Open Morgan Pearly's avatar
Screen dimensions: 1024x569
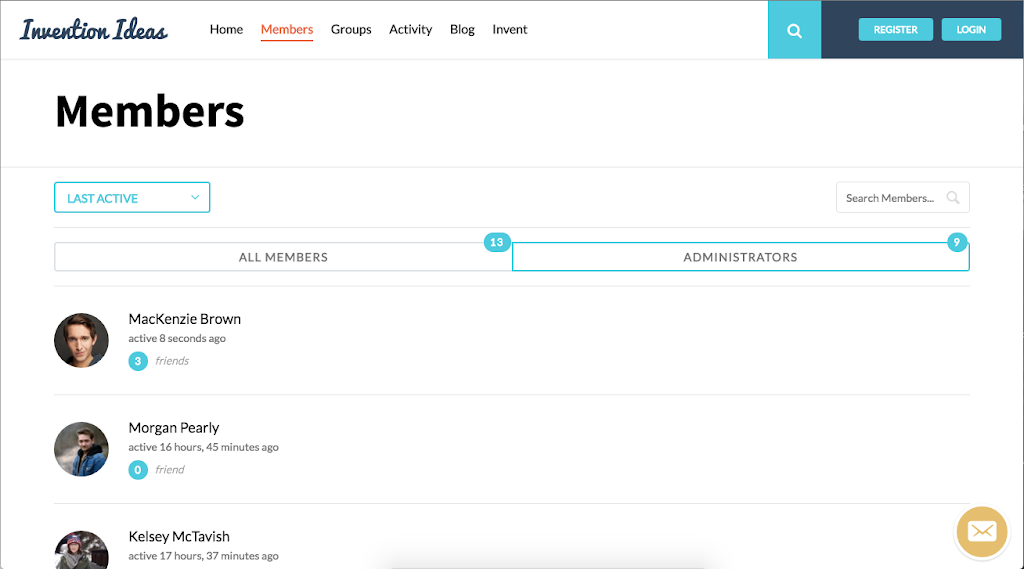coord(81,449)
